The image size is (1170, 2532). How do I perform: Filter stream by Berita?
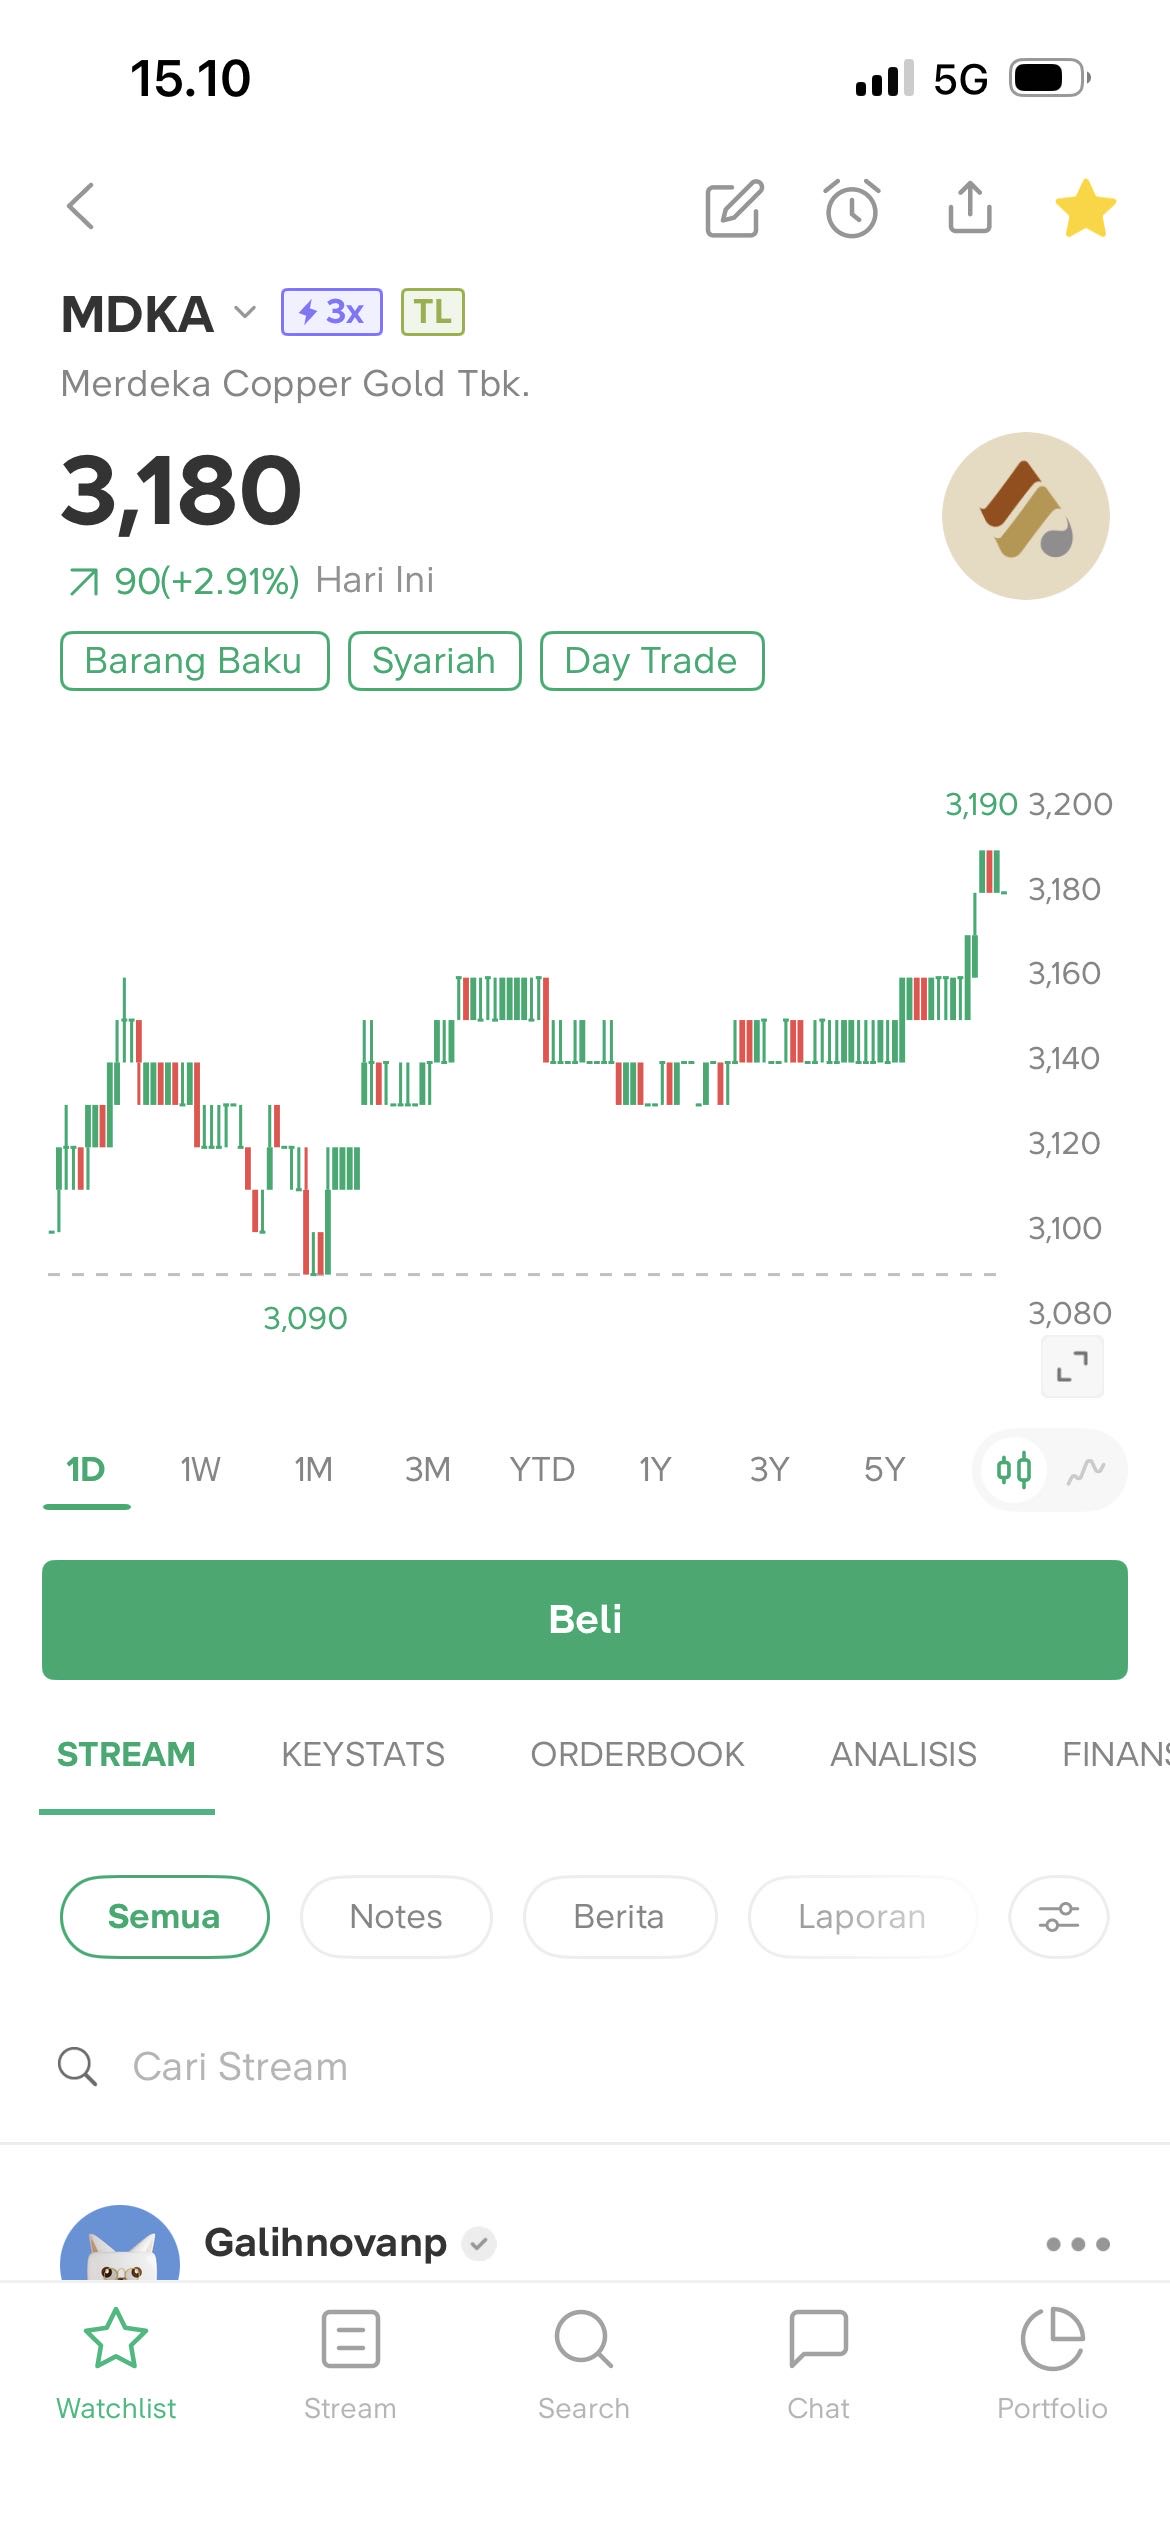pyautogui.click(x=619, y=1917)
